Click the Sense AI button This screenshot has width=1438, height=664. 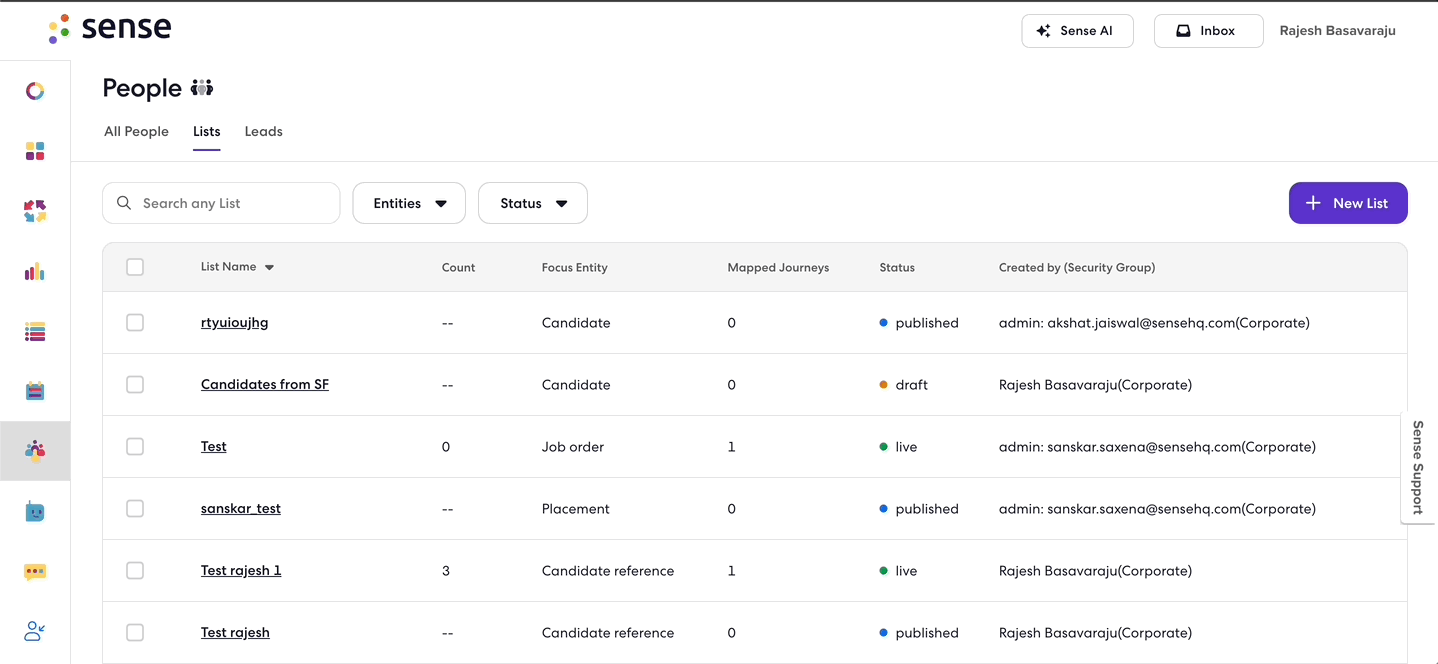click(x=1077, y=31)
